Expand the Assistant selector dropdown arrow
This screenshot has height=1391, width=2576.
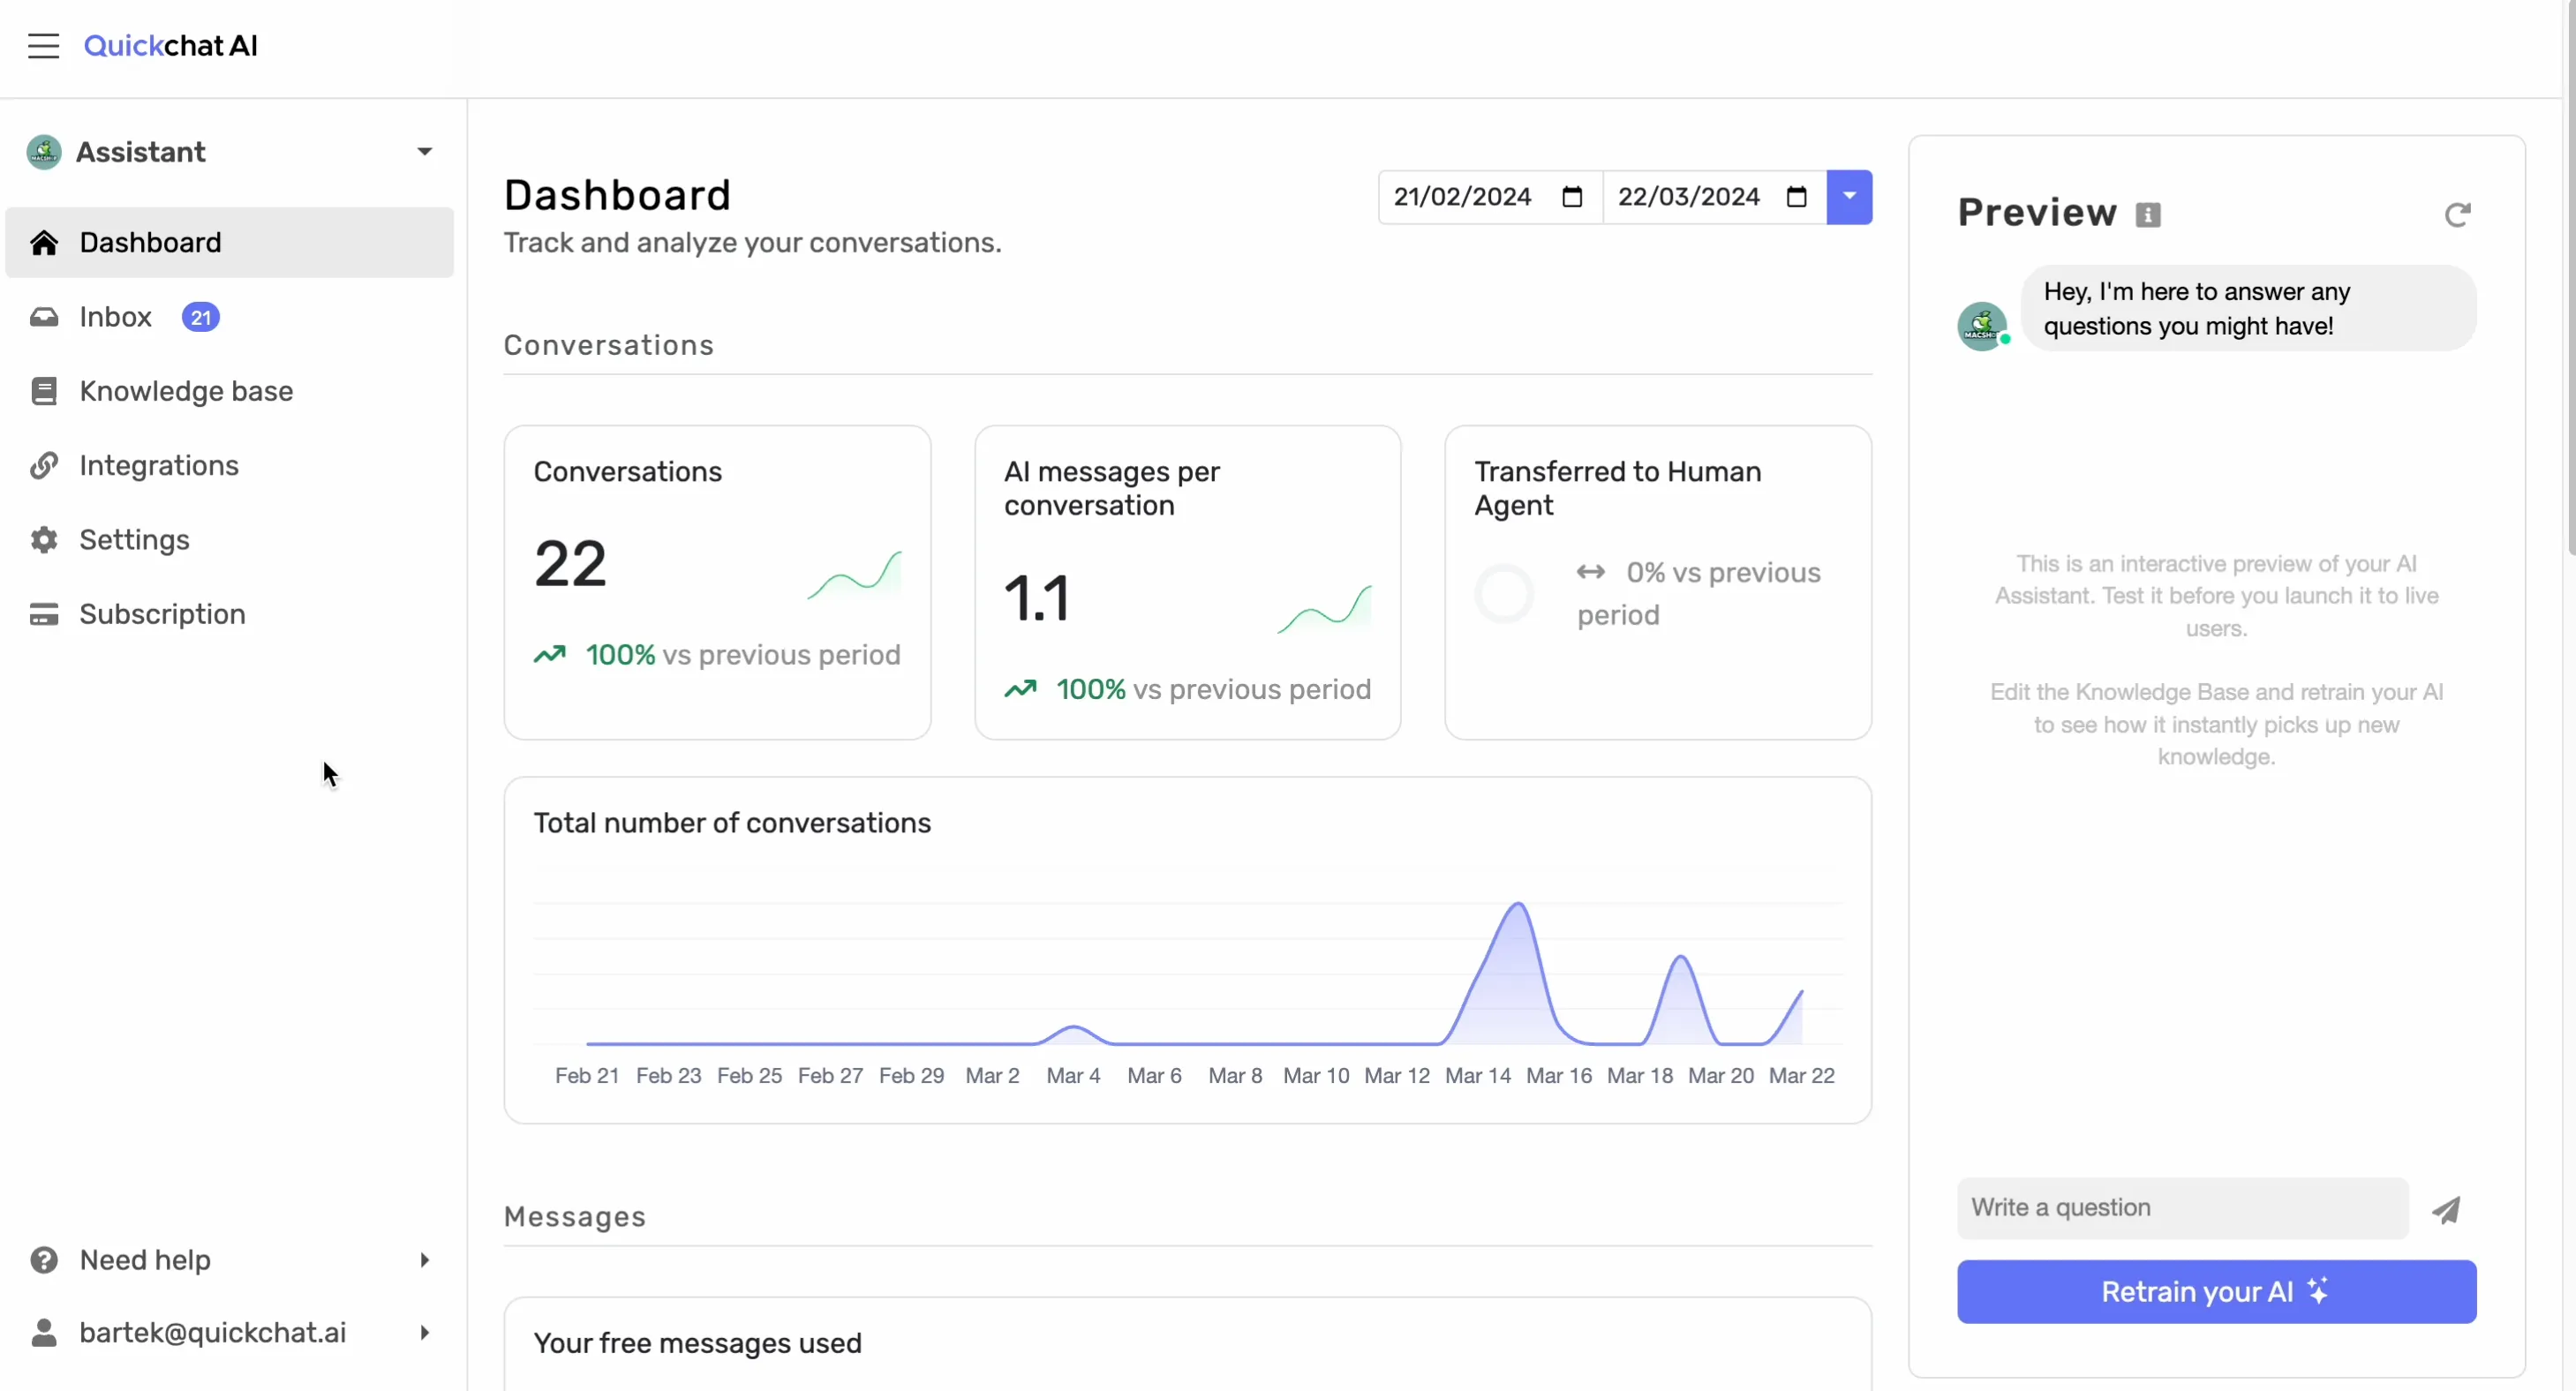[x=424, y=152]
